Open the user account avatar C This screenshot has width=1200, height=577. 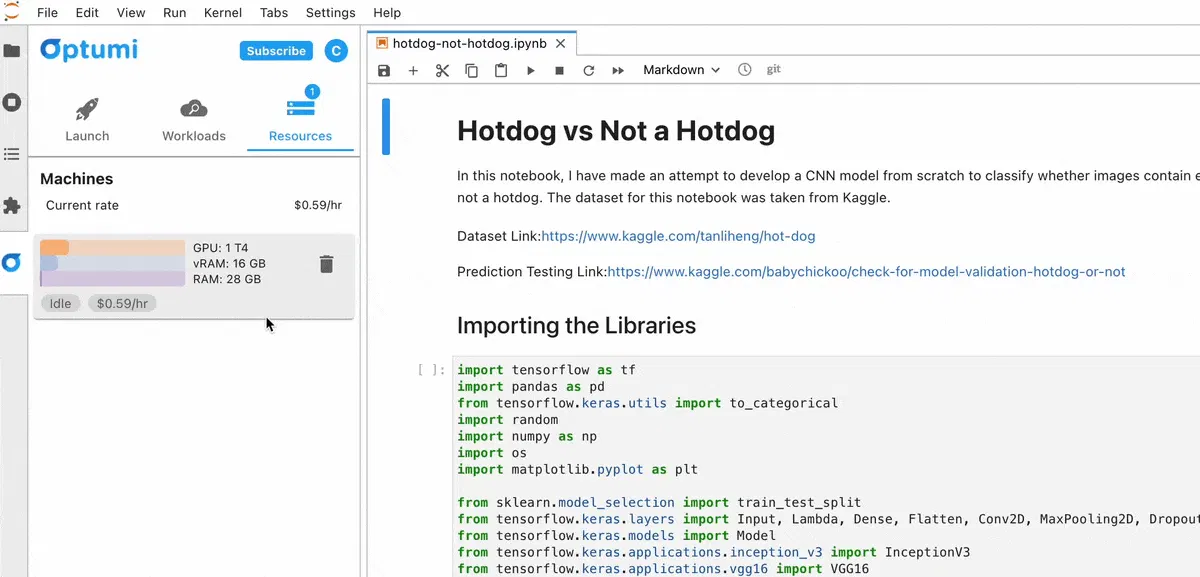pyautogui.click(x=336, y=51)
